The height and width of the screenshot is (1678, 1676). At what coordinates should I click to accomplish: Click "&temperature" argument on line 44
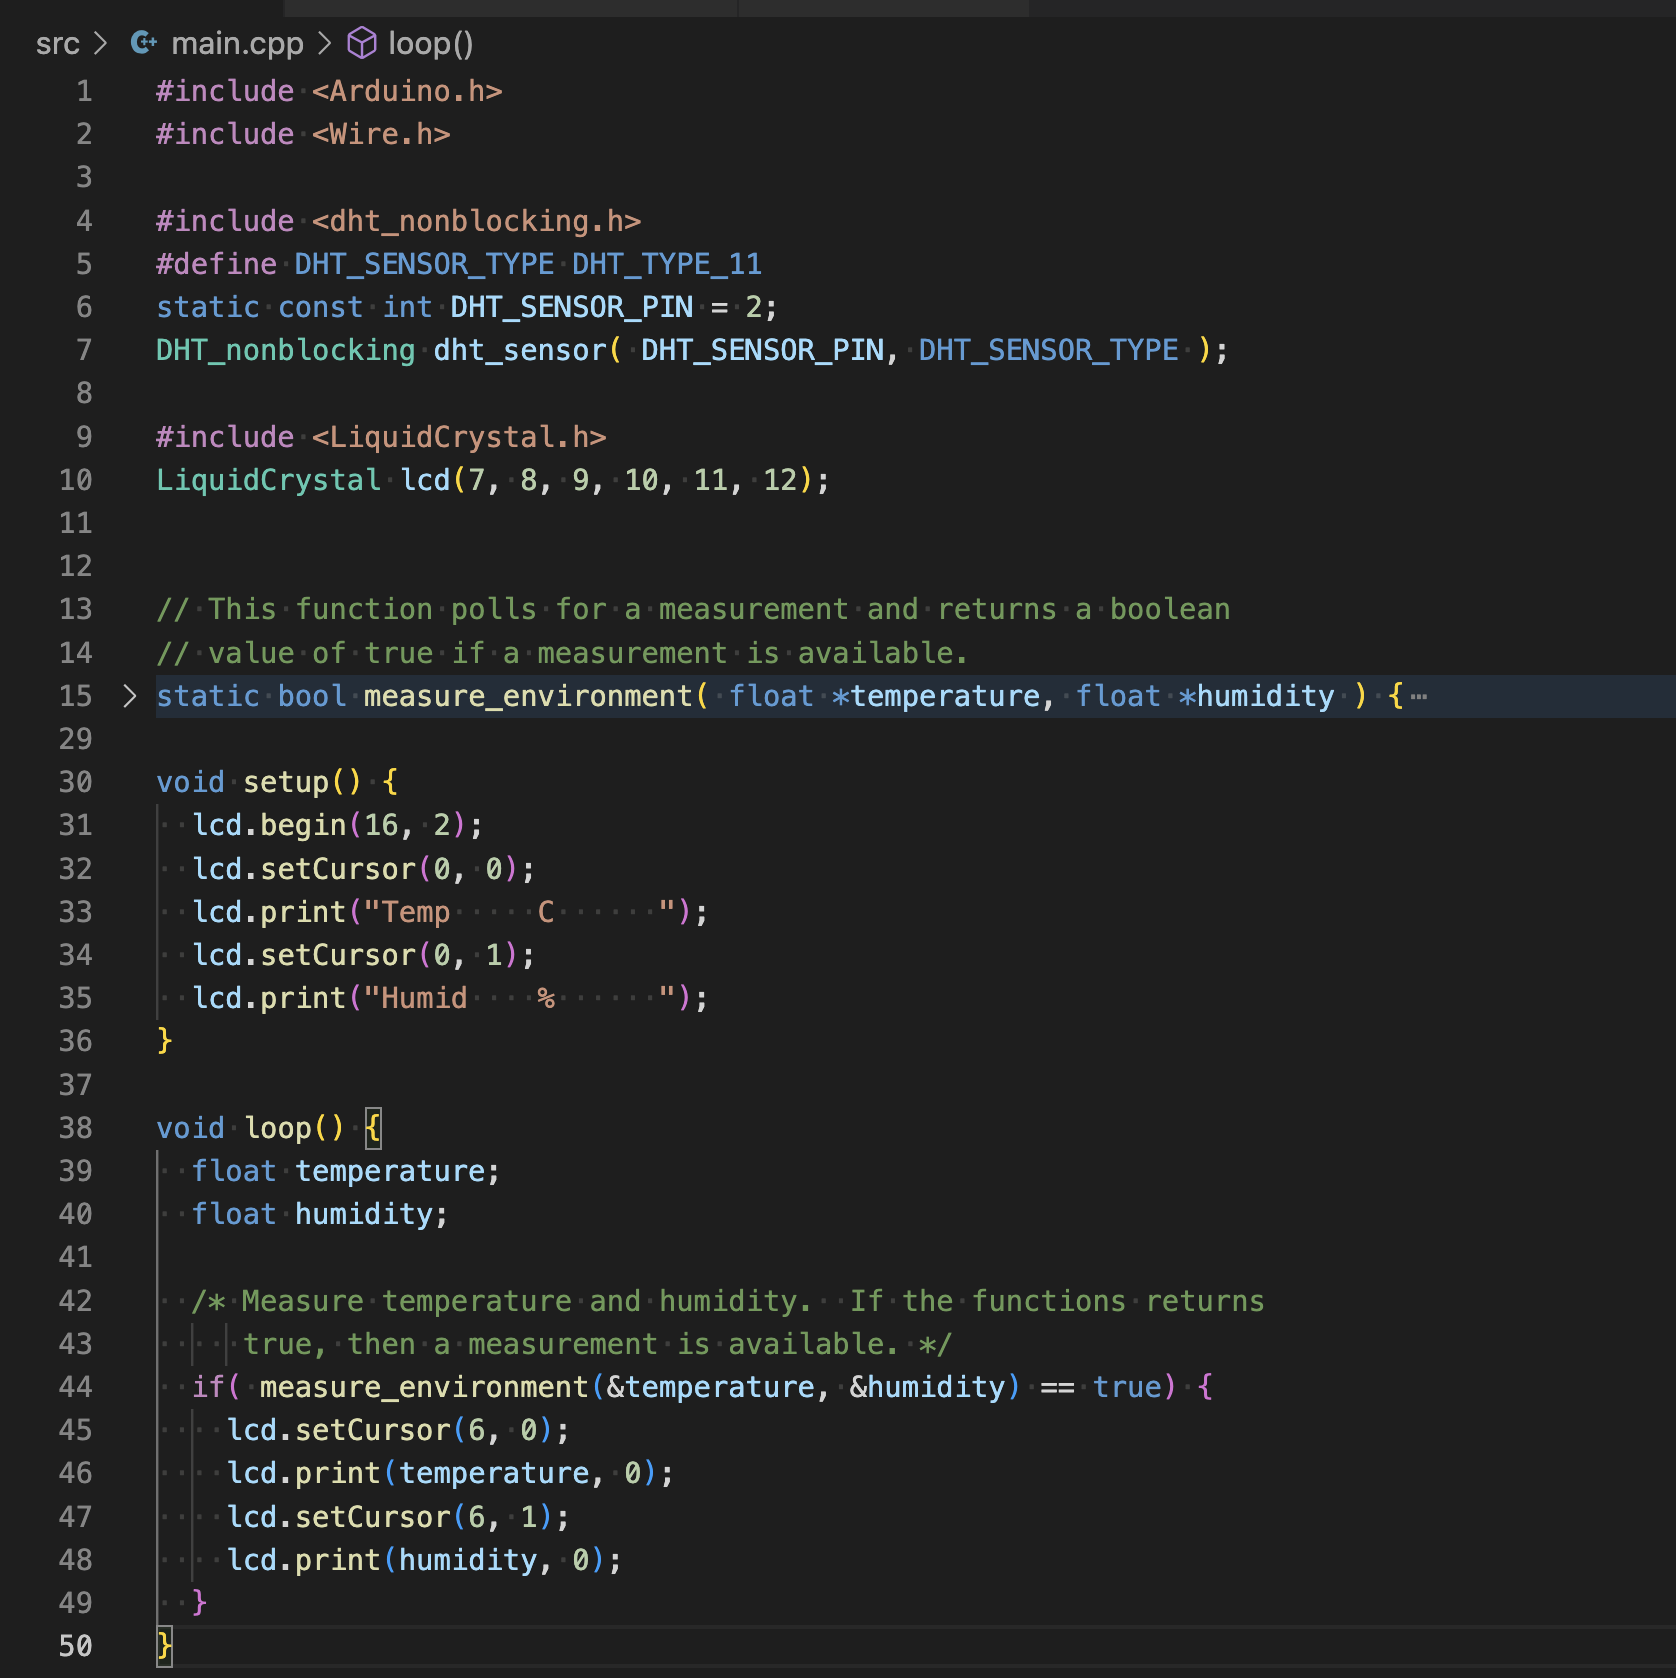(711, 1387)
